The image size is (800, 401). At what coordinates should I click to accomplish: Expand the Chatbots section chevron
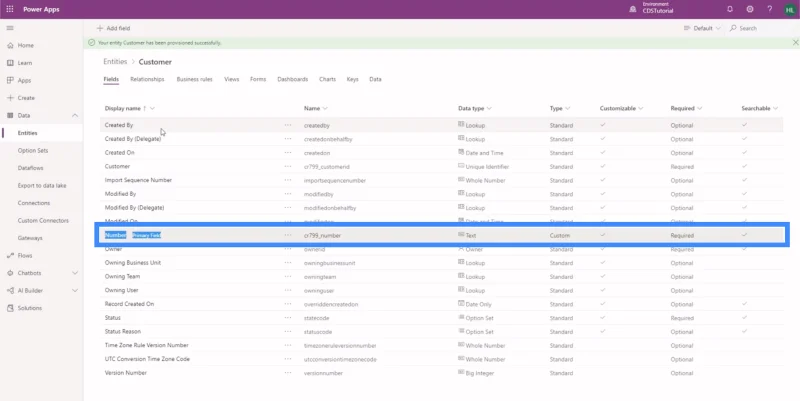(75, 273)
